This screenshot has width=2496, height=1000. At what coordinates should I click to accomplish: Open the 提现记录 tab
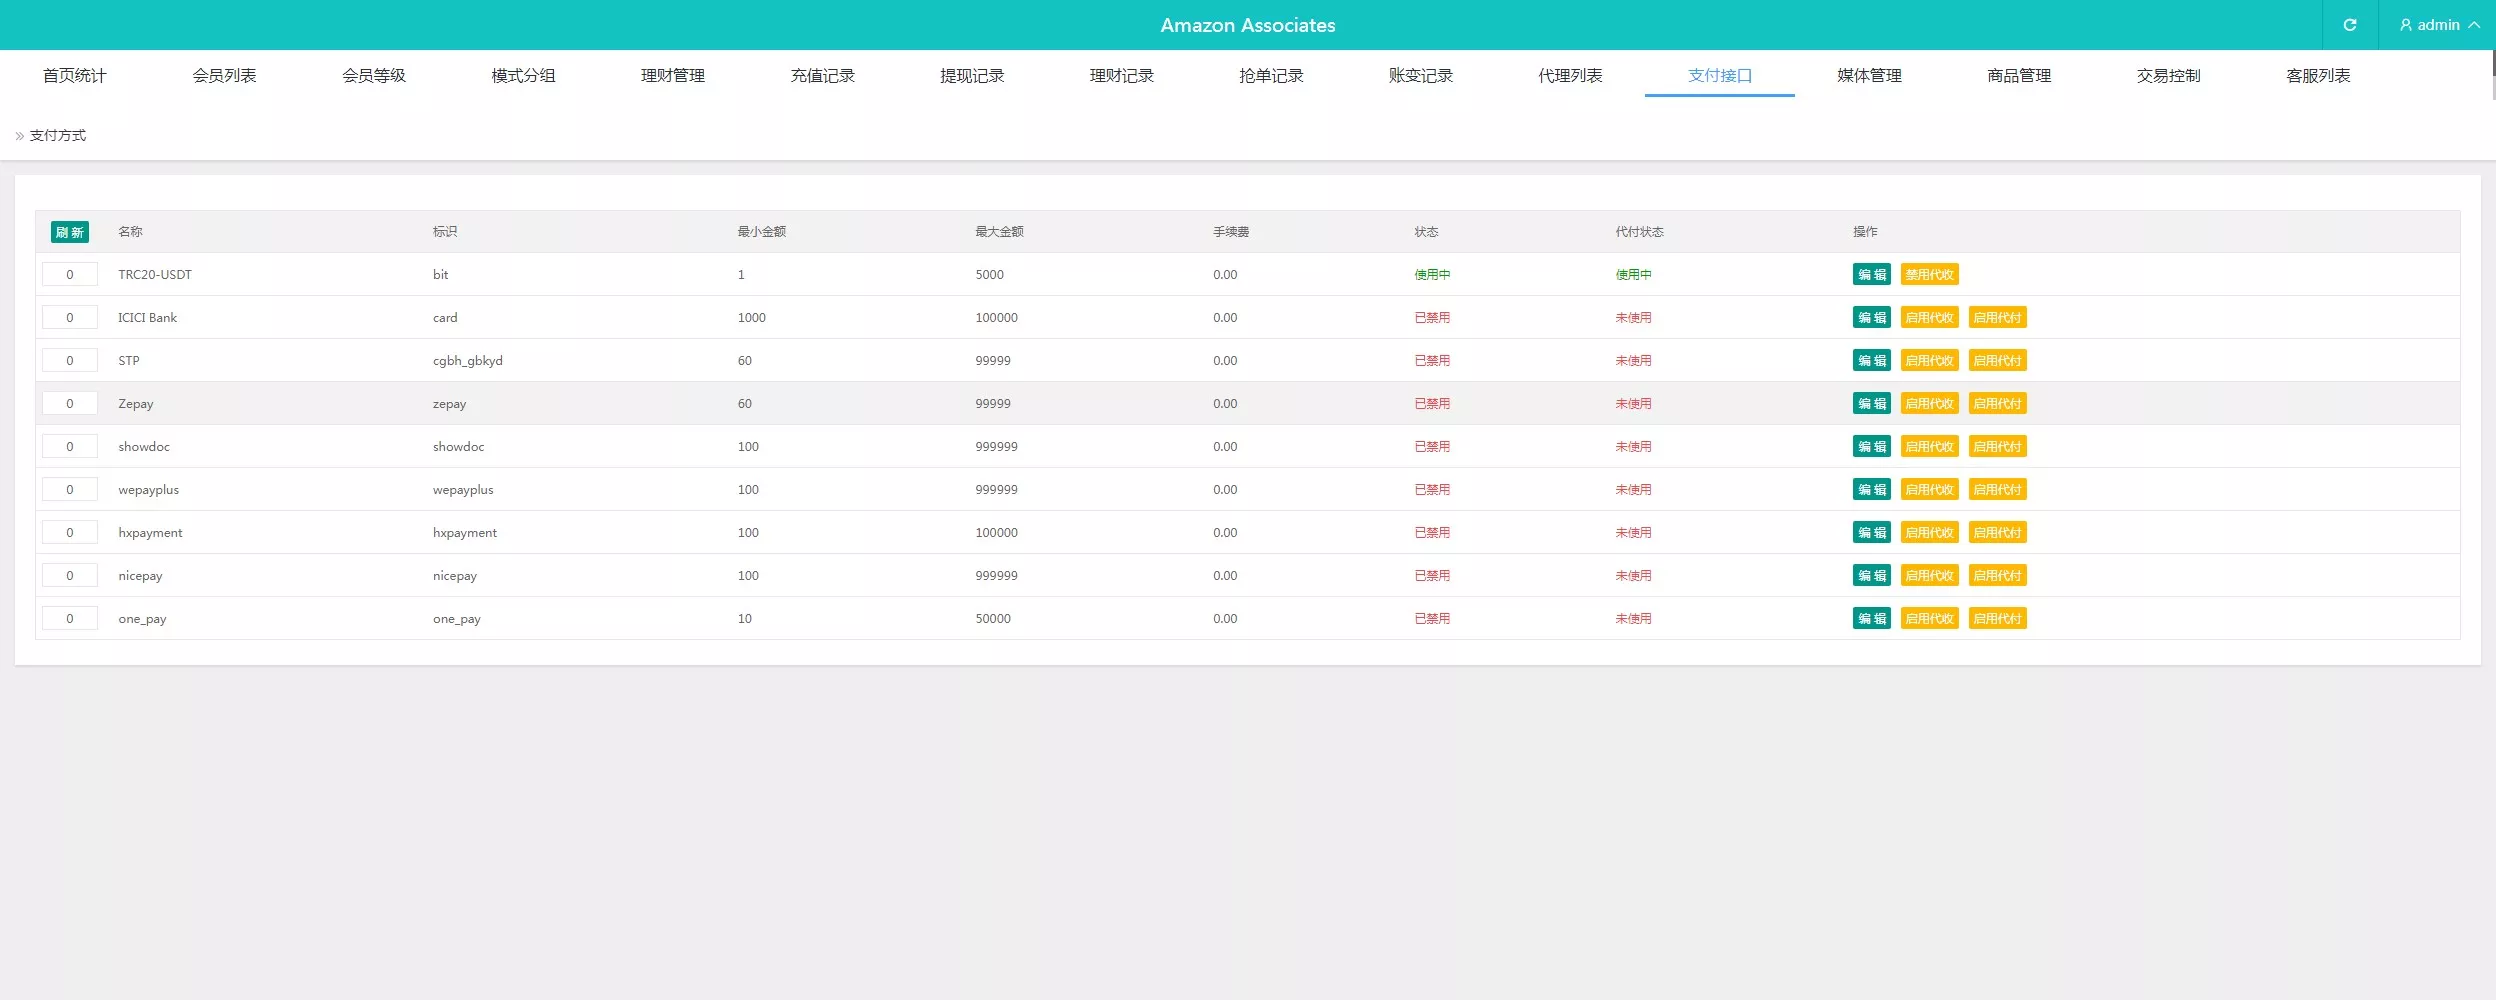pos(971,76)
